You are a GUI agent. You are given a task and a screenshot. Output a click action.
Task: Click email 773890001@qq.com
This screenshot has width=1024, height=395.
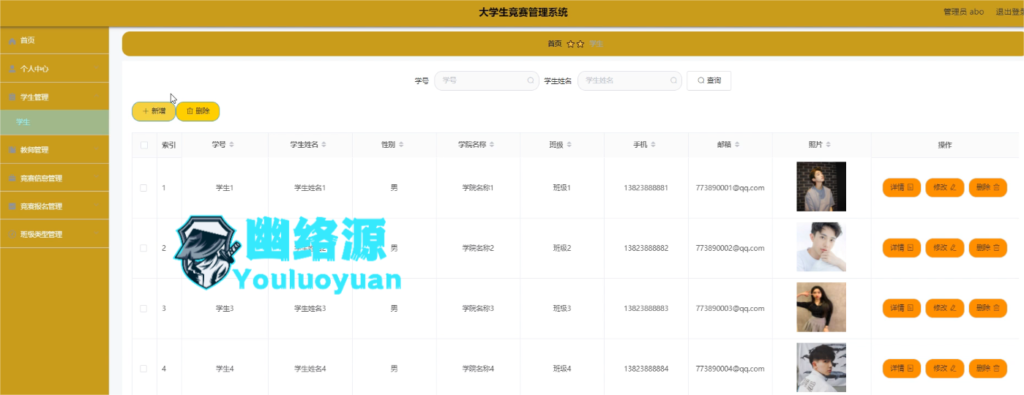coord(730,188)
